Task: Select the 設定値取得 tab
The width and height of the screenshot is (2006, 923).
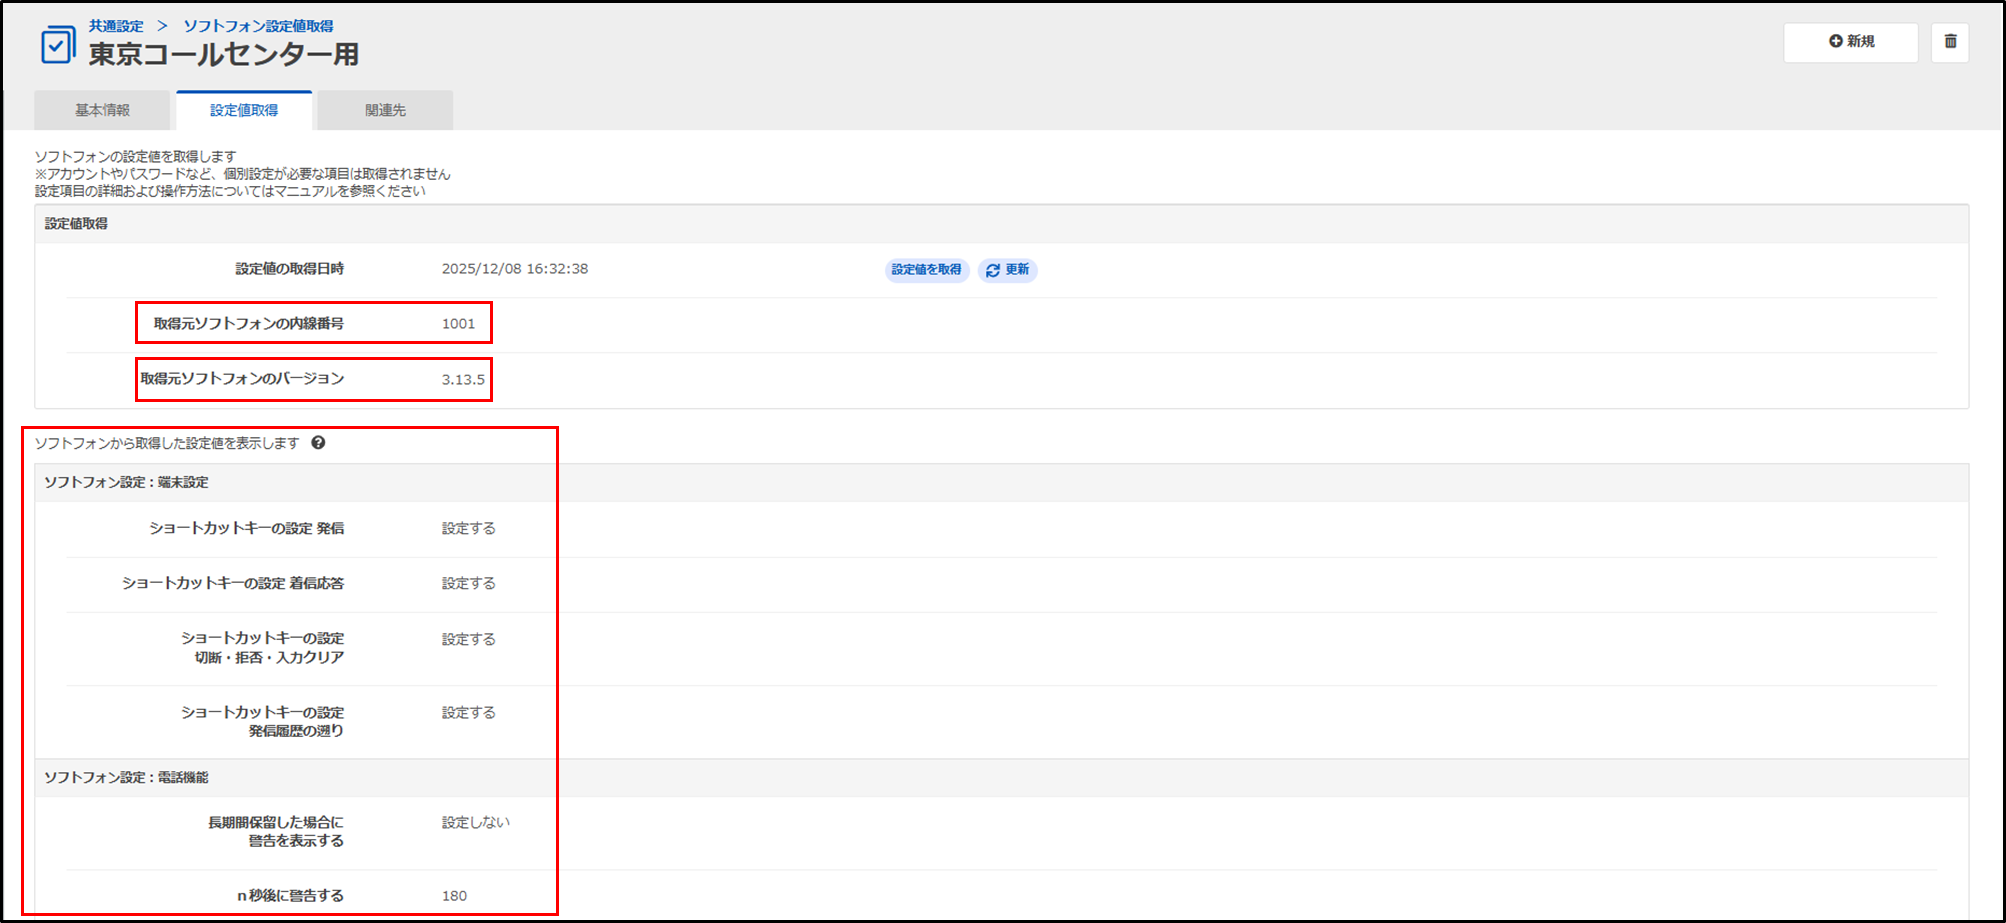Action: pos(244,110)
